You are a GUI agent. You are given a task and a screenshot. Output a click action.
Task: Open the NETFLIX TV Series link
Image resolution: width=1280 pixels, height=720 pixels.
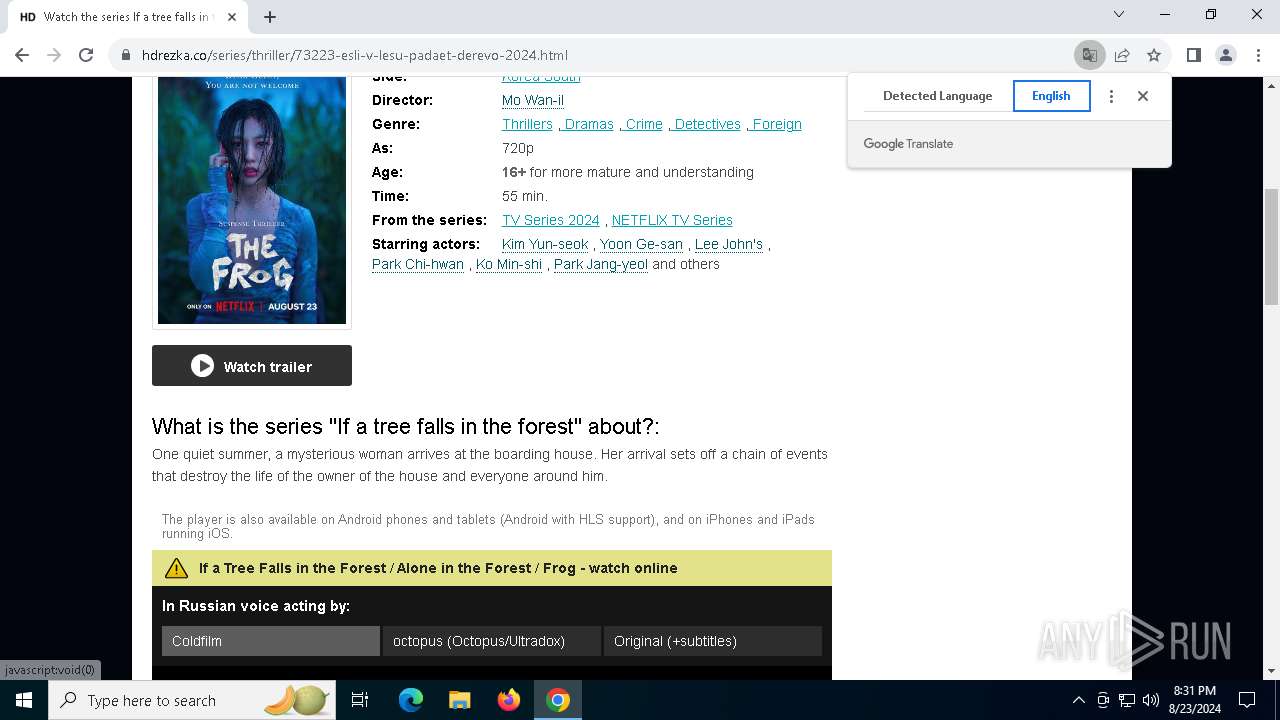(672, 220)
